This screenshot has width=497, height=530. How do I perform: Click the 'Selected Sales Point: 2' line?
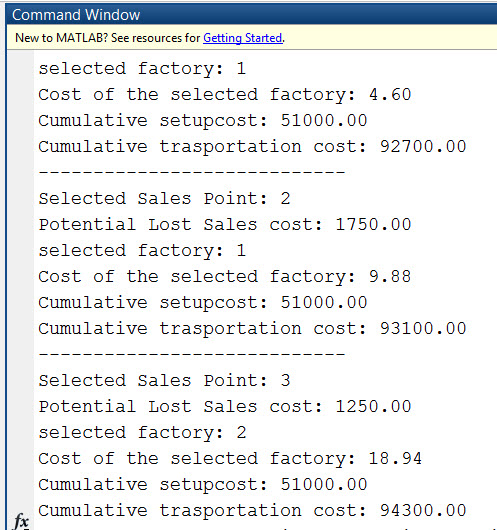[164, 199]
